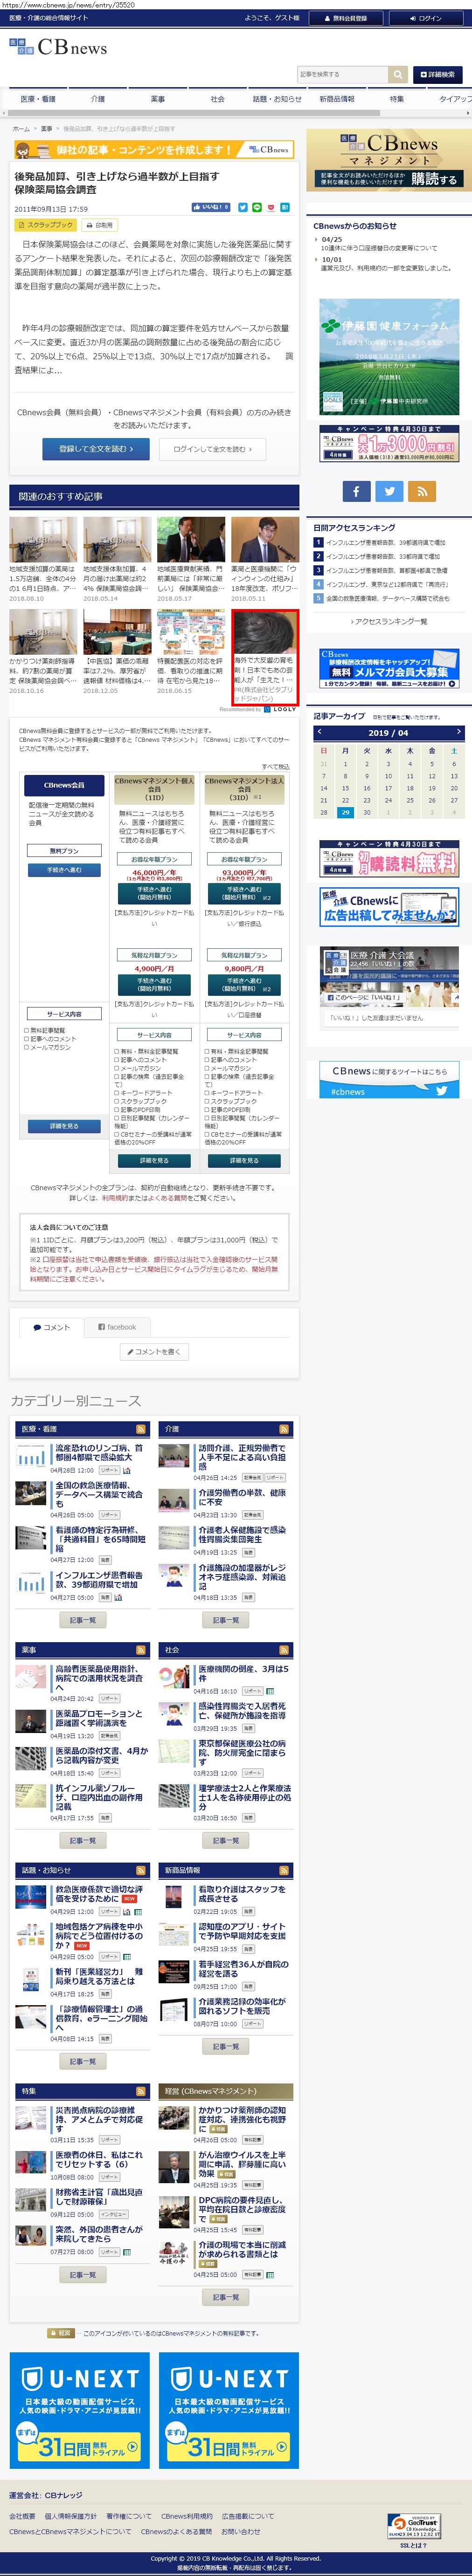Click the 無料会員登録 button in top bar
Screen dimensions: 472x2576
point(345,18)
